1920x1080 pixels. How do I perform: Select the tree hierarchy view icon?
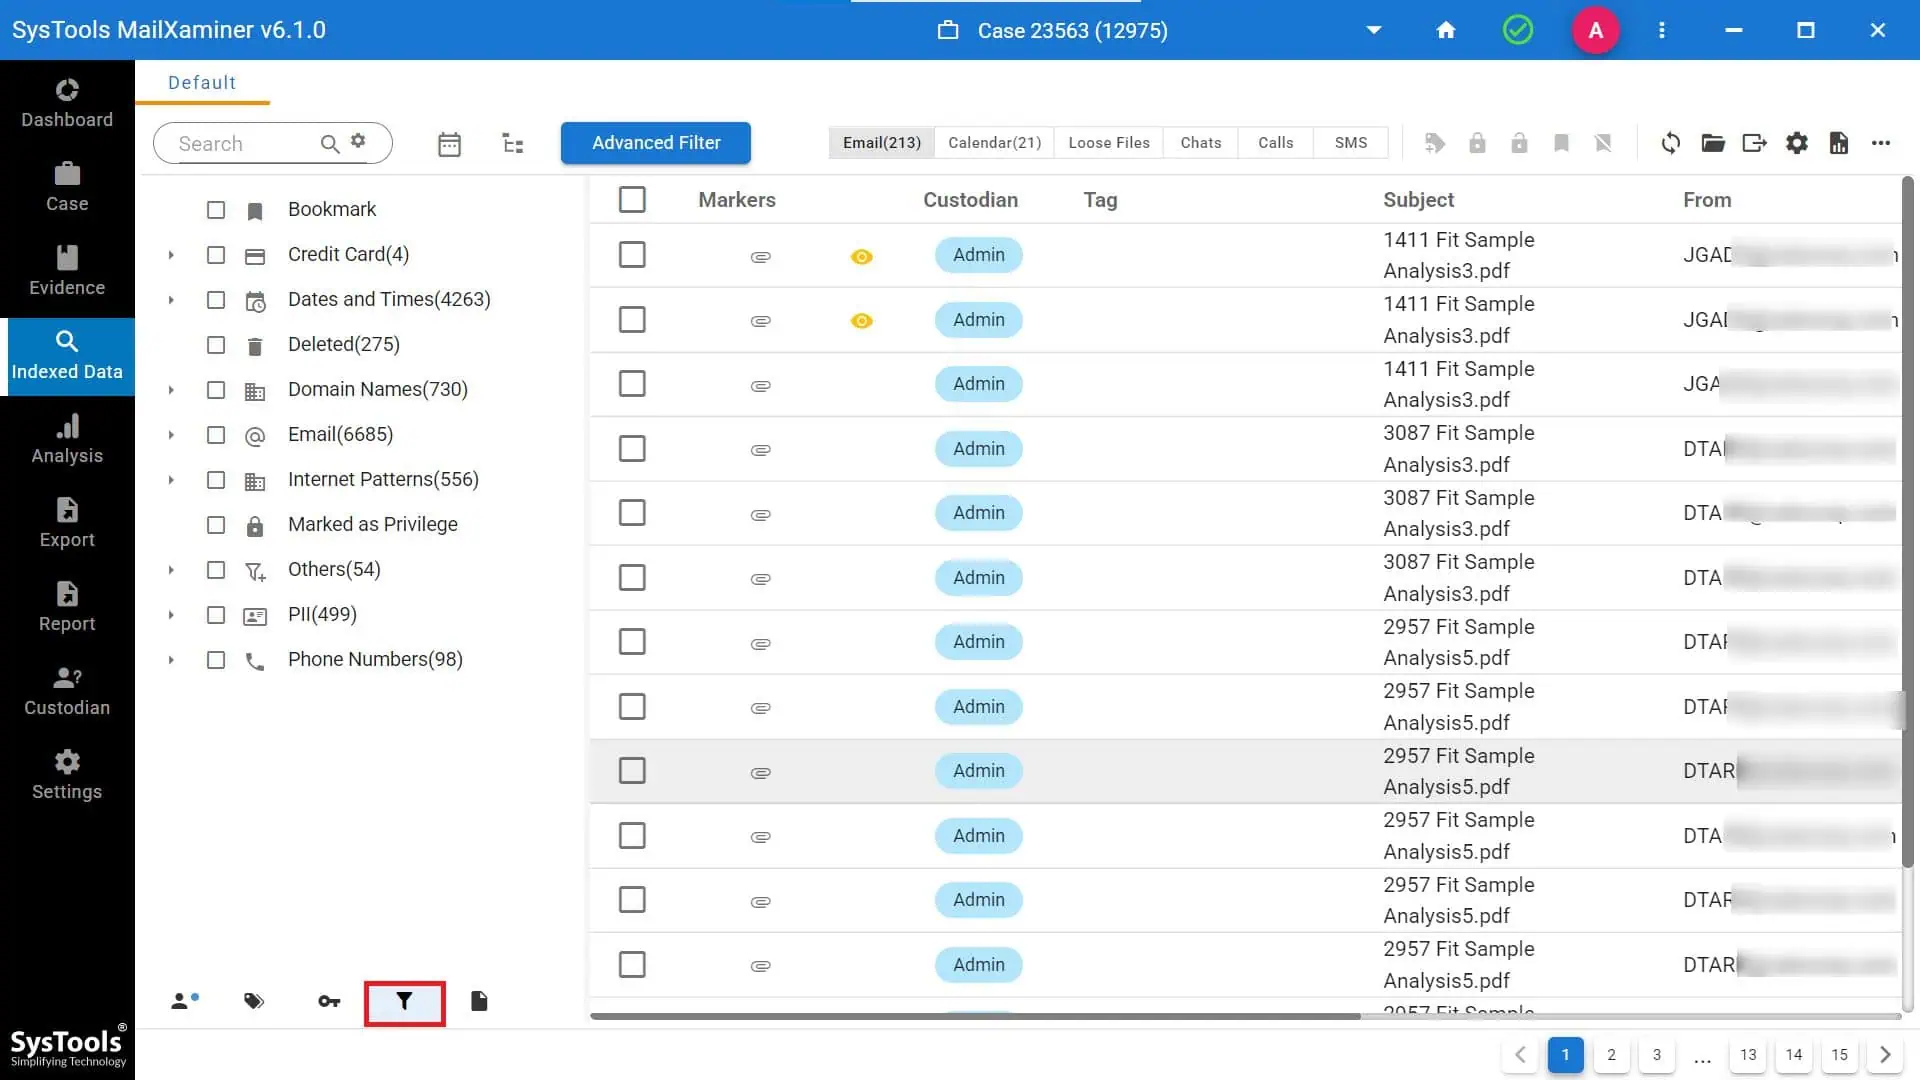coord(512,143)
